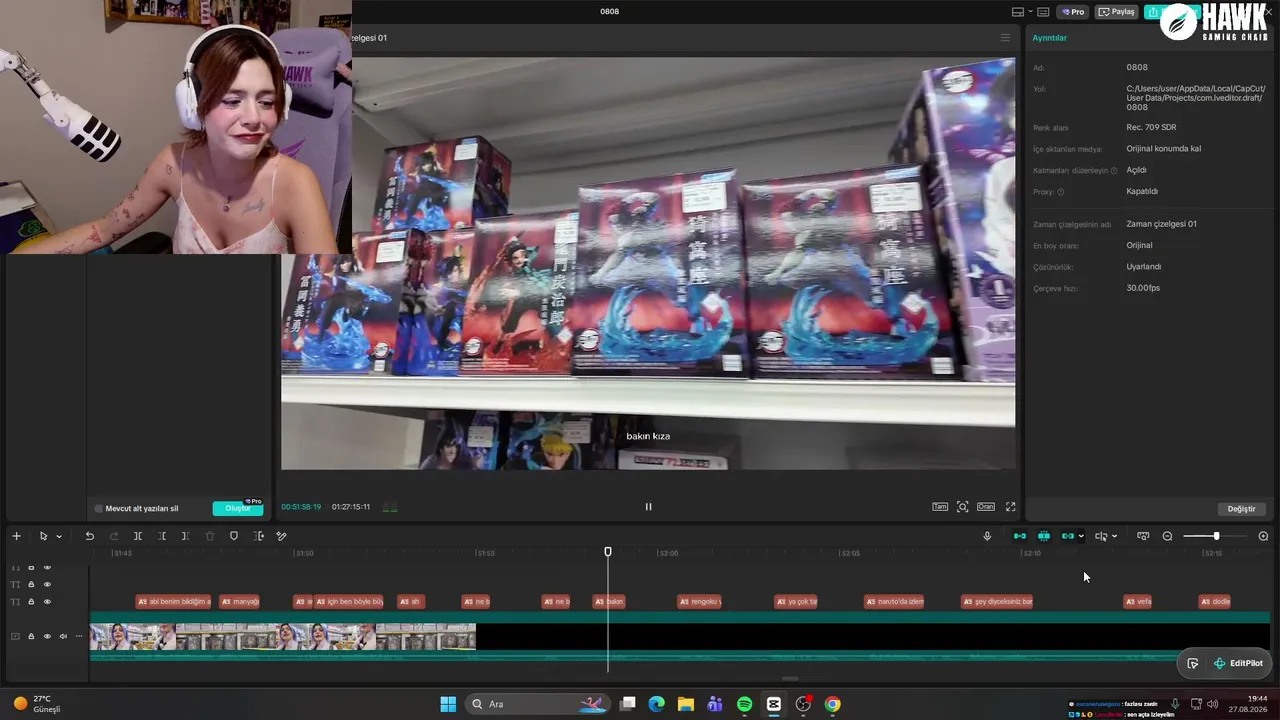Open the timeline cover settings icon
1280x720 pixels.
coord(1143,536)
